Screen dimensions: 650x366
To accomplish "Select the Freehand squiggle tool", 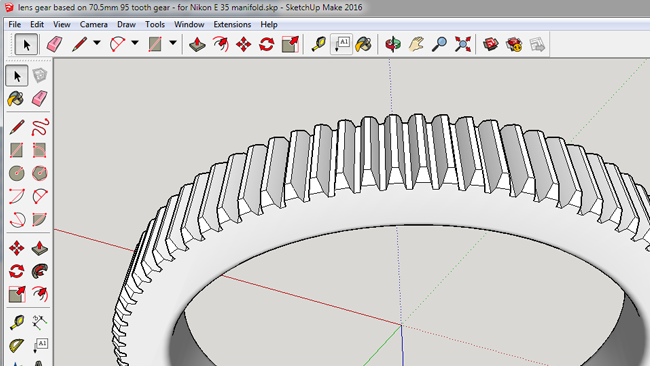I will coord(40,127).
